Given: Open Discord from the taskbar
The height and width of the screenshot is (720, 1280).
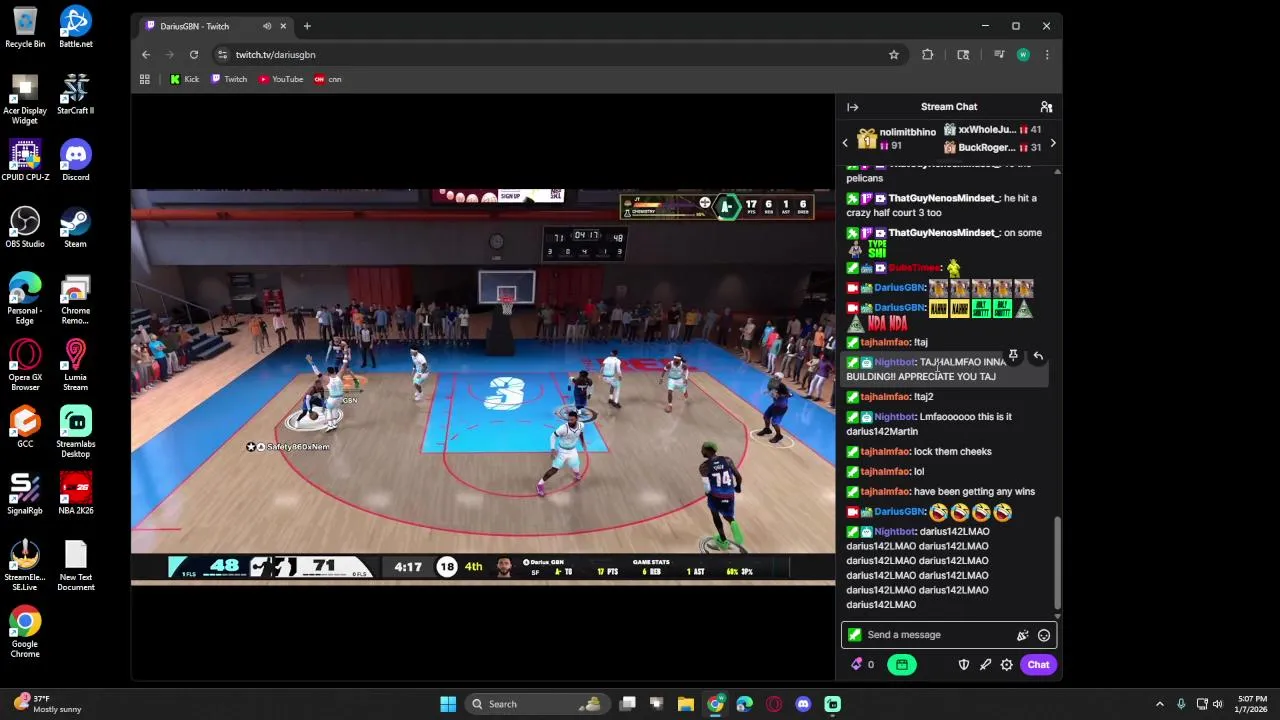Looking at the screenshot, I should coord(803,704).
